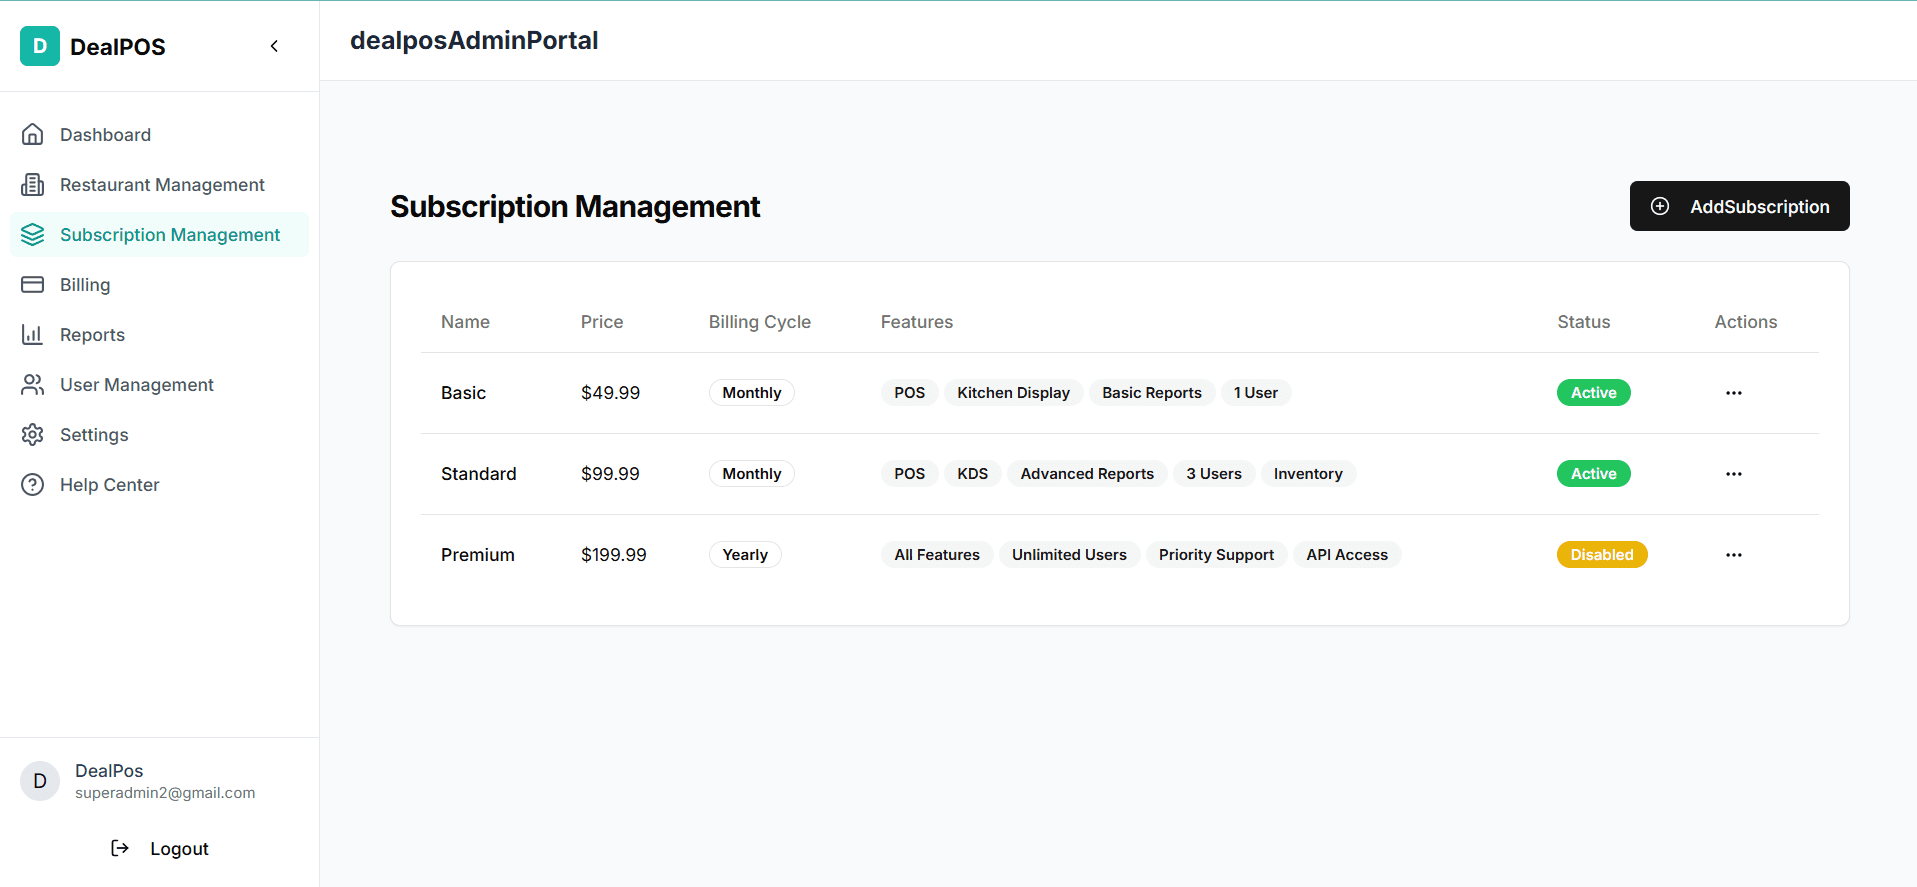The width and height of the screenshot is (1917, 887).
Task: Click the Active status badge on Standard
Action: pos(1593,474)
